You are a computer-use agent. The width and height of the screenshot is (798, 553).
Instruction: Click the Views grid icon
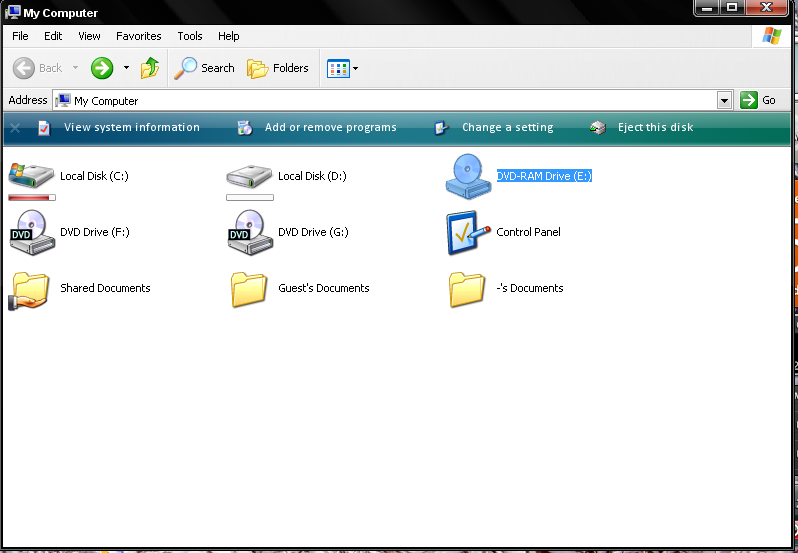point(338,68)
